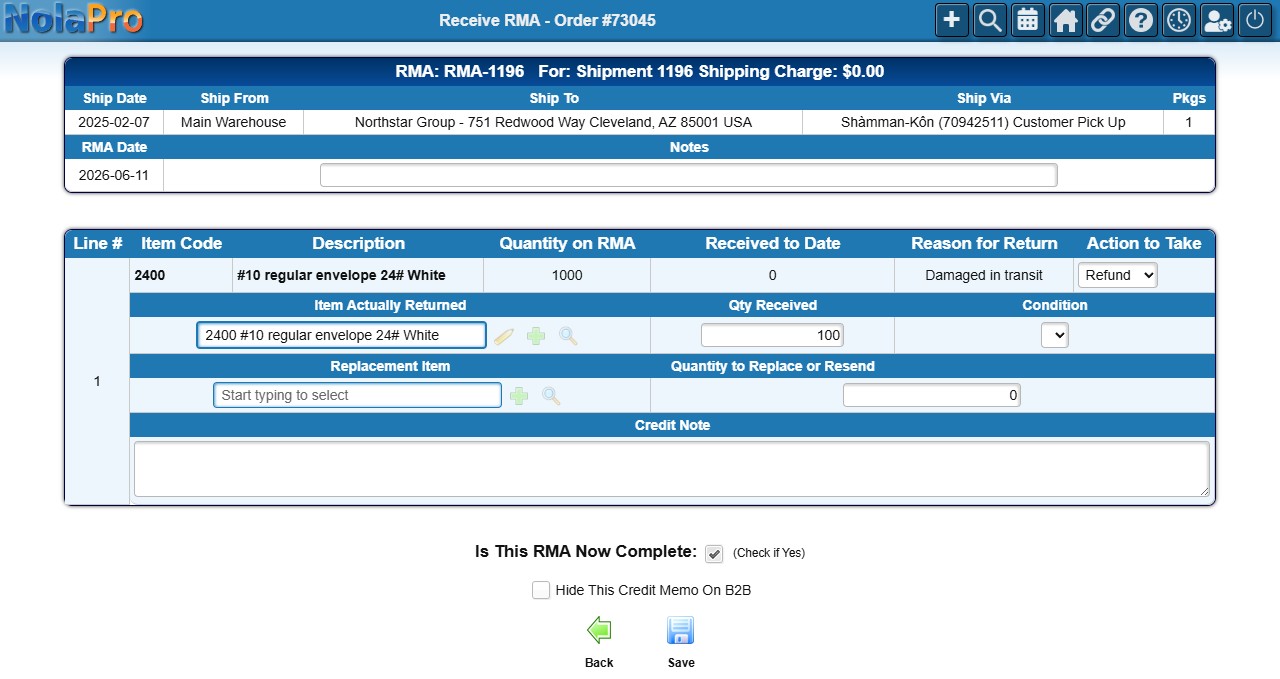This screenshot has width=1280, height=679.
Task: Click pencil edit icon beside Item Actually Returned
Action: [x=504, y=336]
